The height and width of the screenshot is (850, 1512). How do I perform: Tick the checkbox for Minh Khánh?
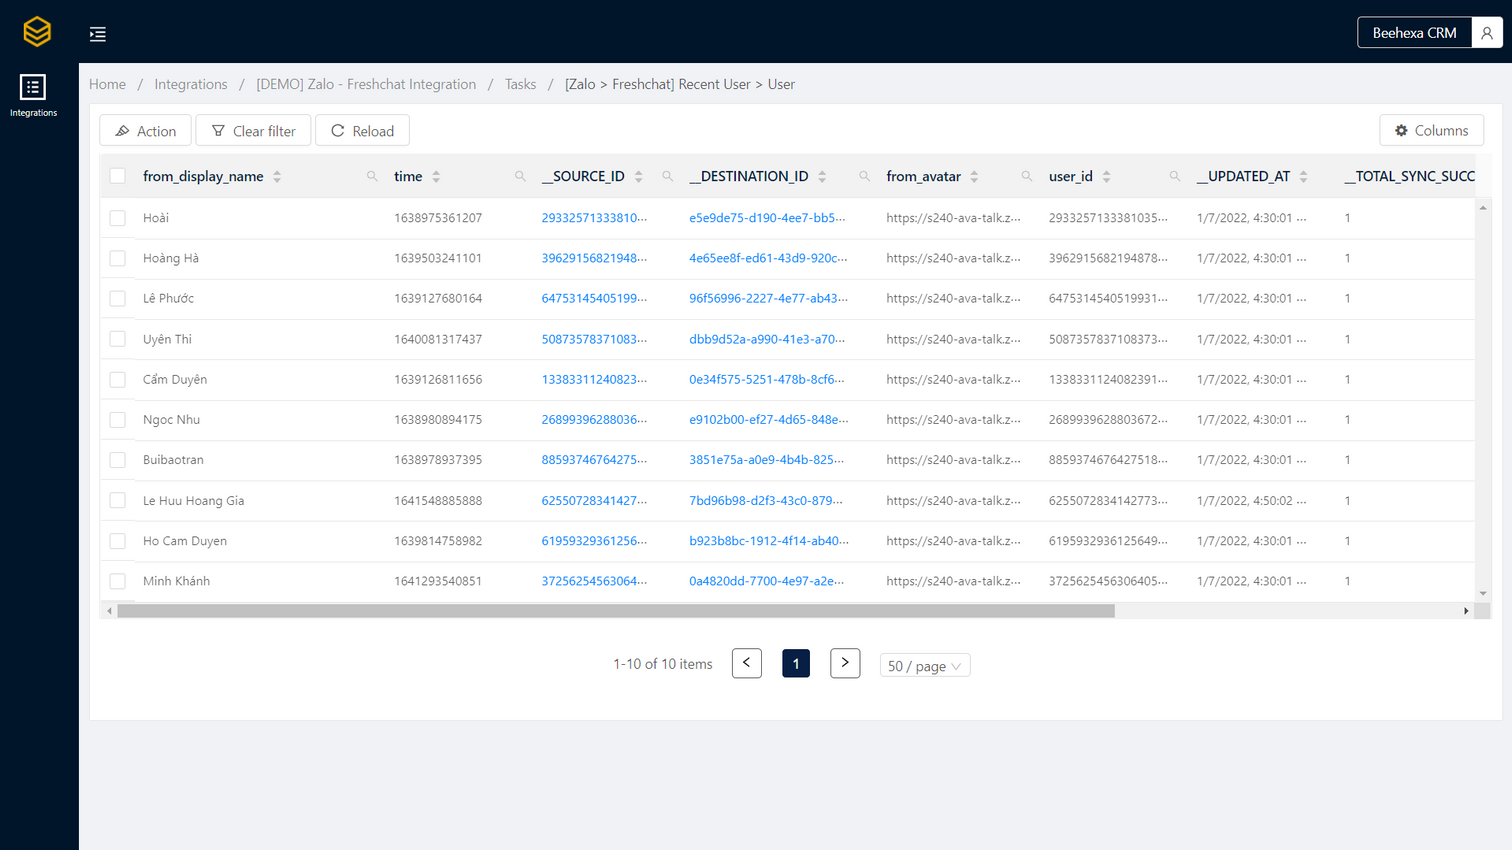118,581
